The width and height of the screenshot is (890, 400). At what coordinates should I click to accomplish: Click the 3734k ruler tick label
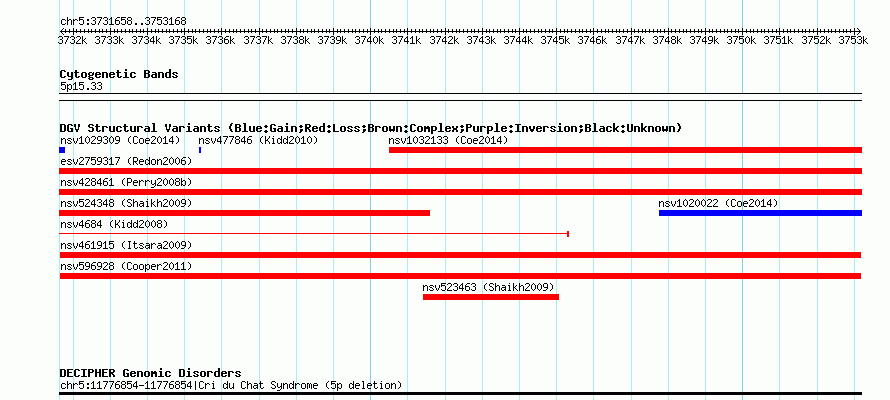pos(146,40)
